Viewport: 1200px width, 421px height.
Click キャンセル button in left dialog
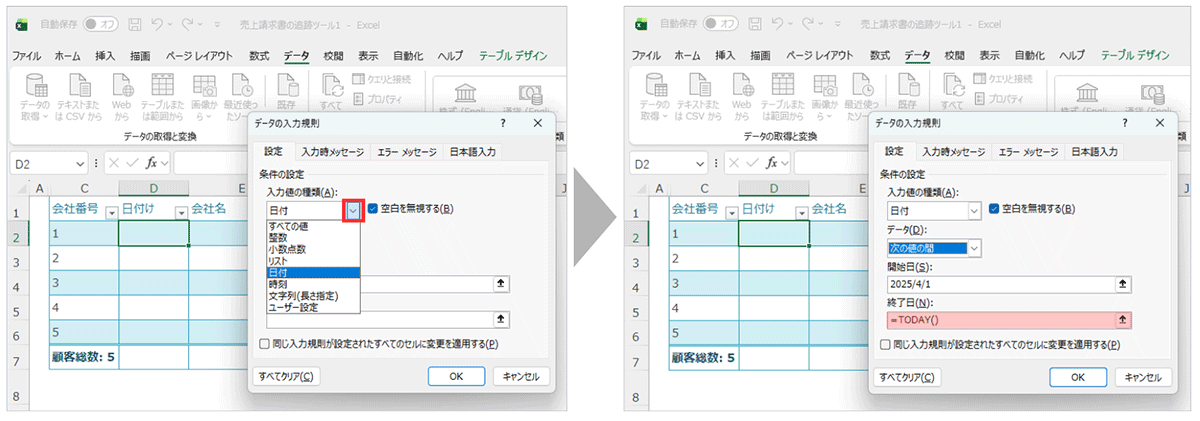[521, 377]
